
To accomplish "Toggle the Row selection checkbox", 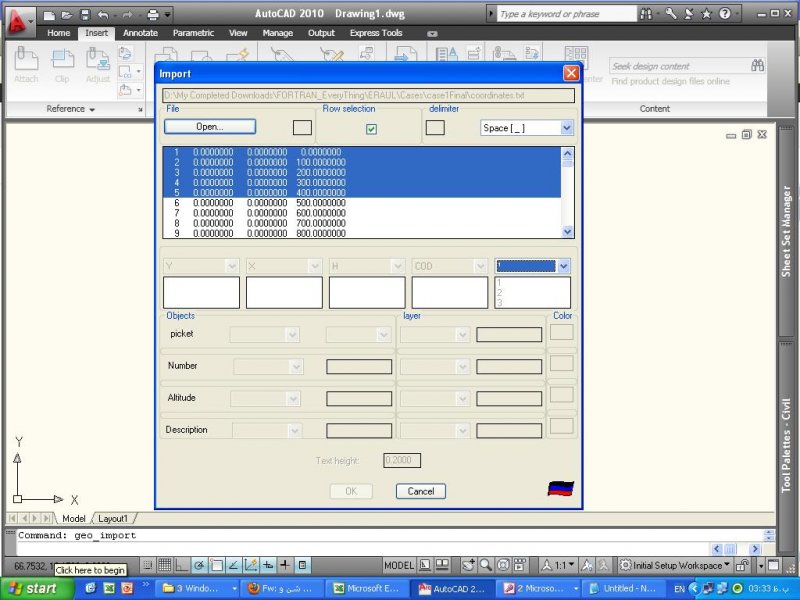I will [x=371, y=129].
